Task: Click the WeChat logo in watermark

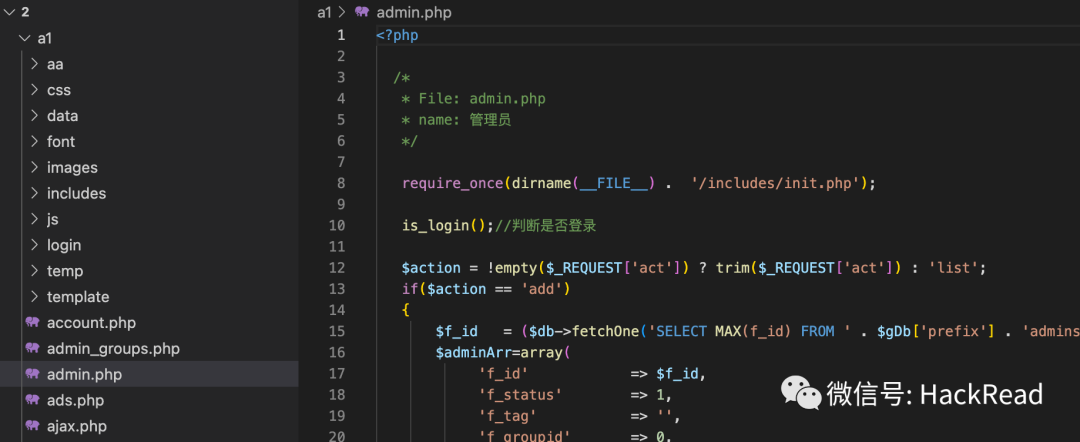Action: click(x=800, y=392)
